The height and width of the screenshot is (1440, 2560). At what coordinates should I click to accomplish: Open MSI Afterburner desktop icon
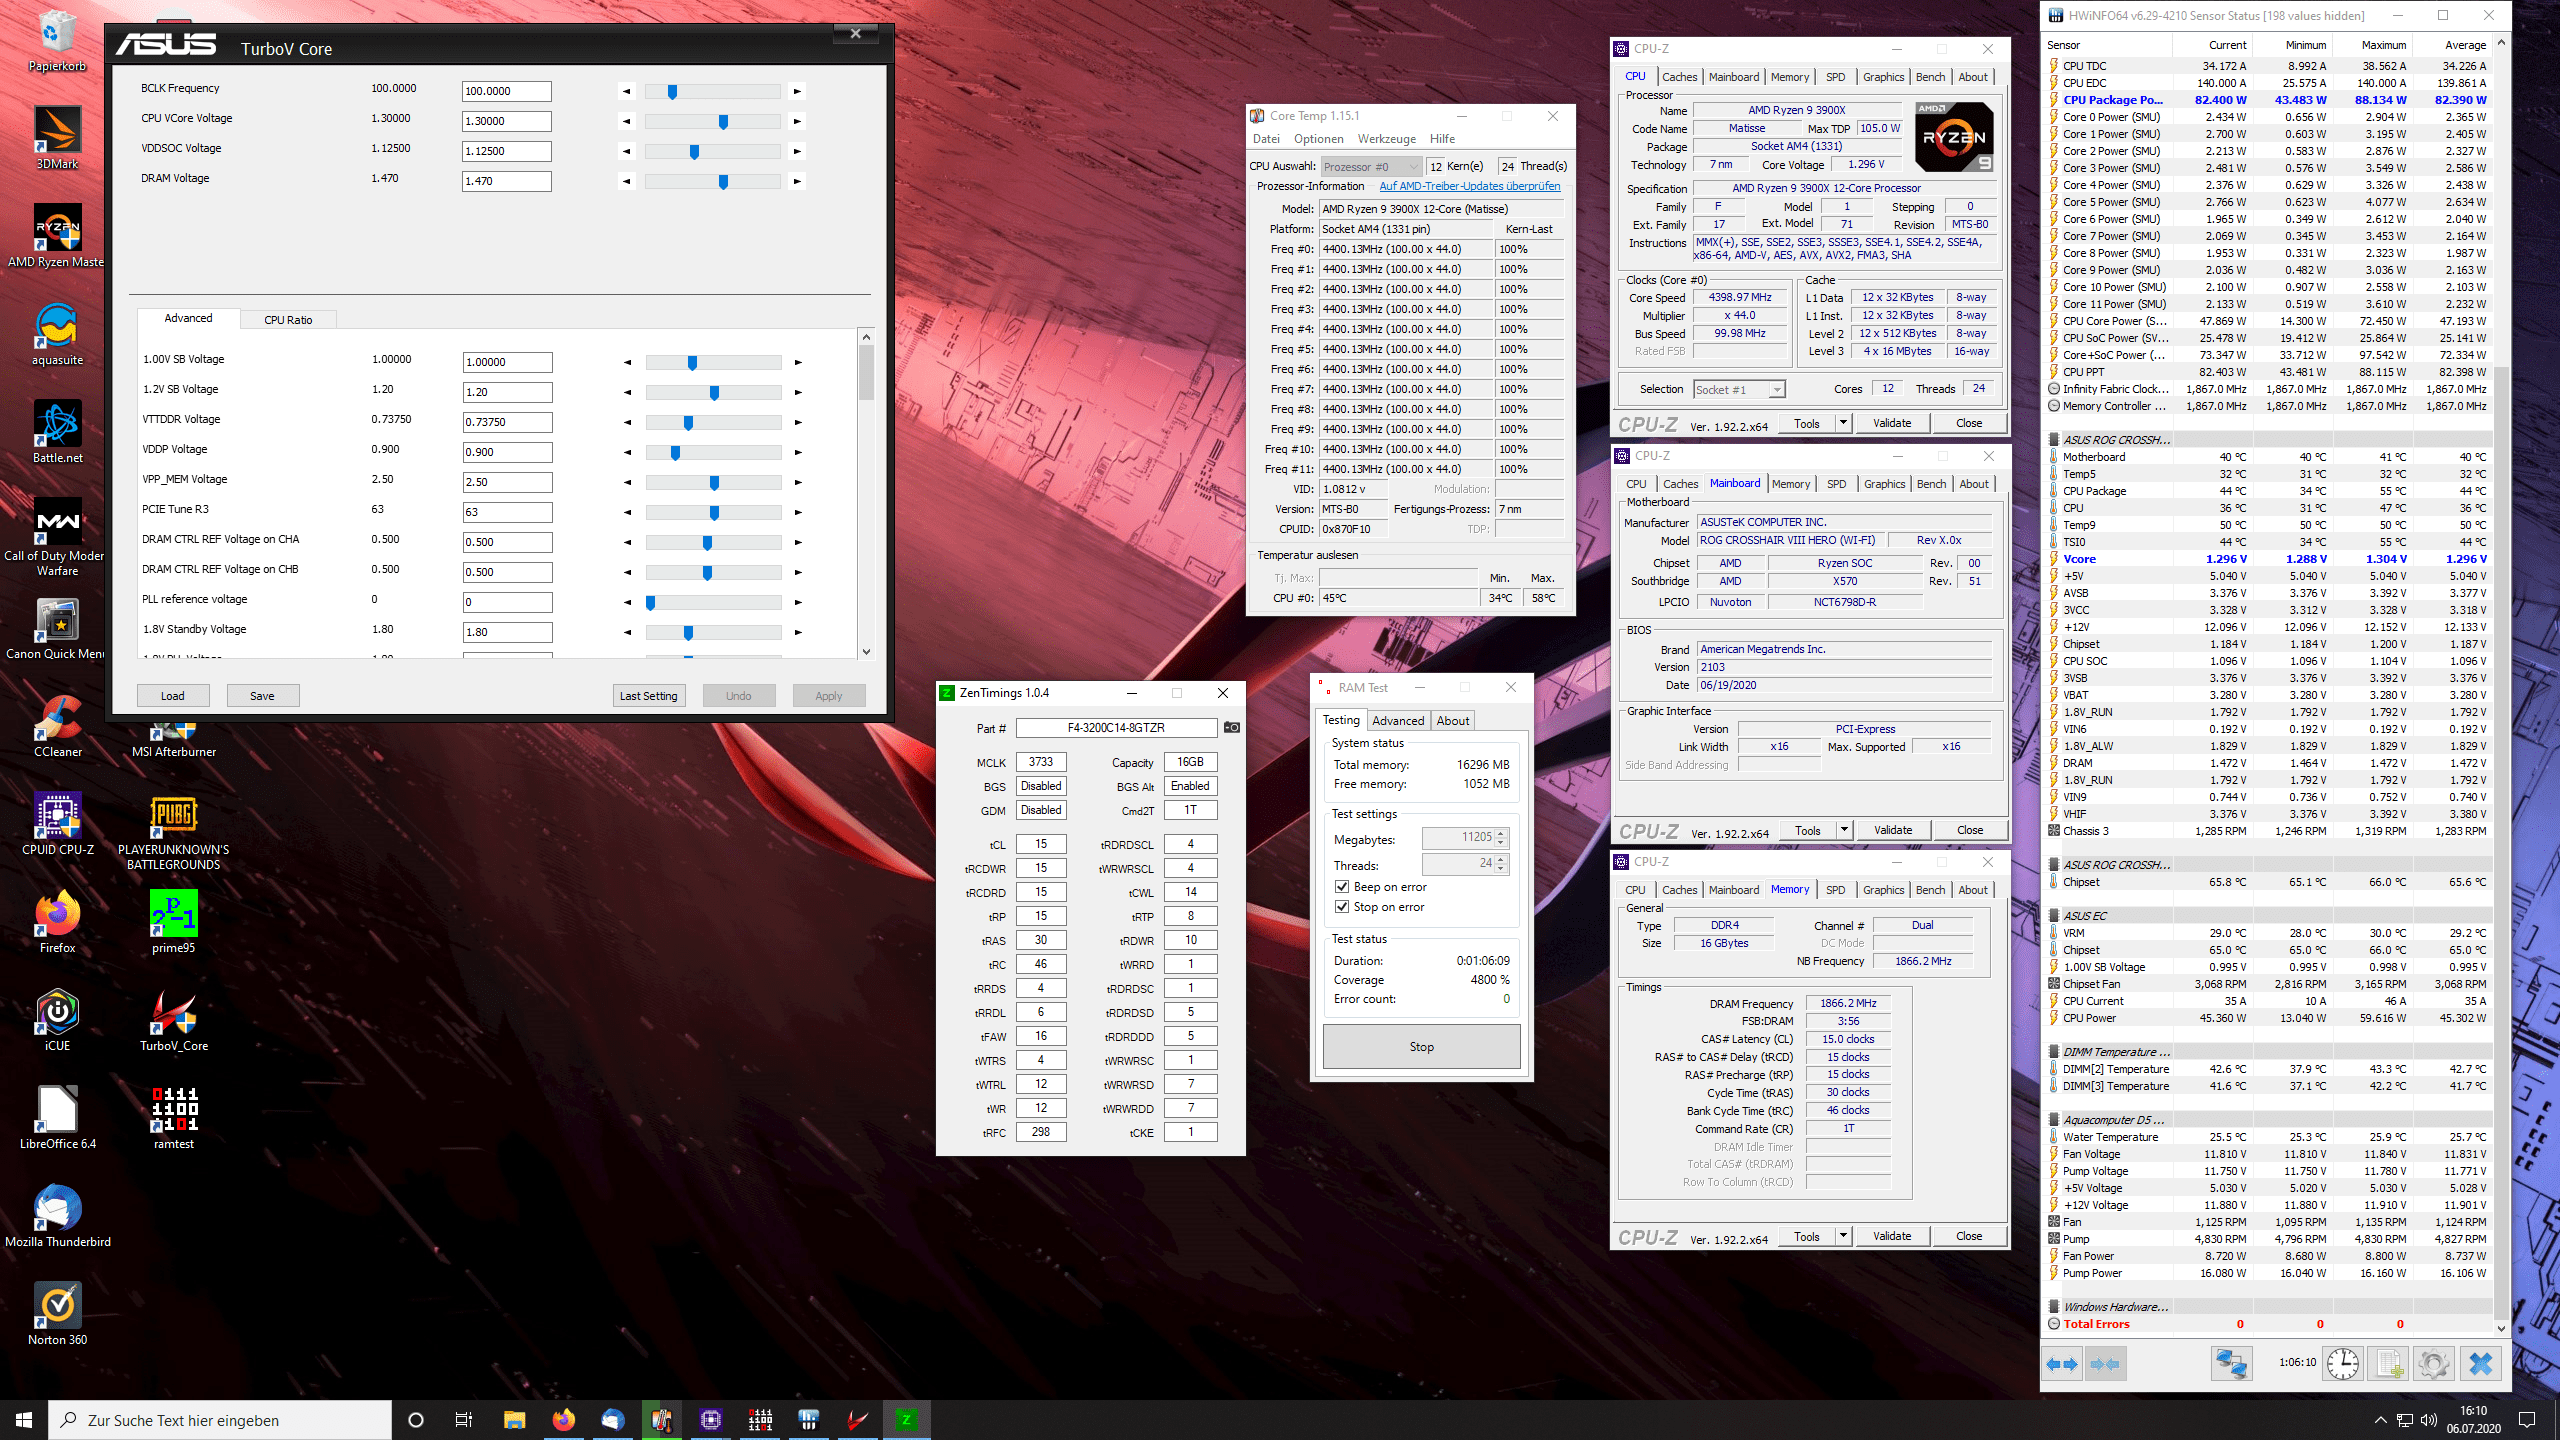[173, 734]
